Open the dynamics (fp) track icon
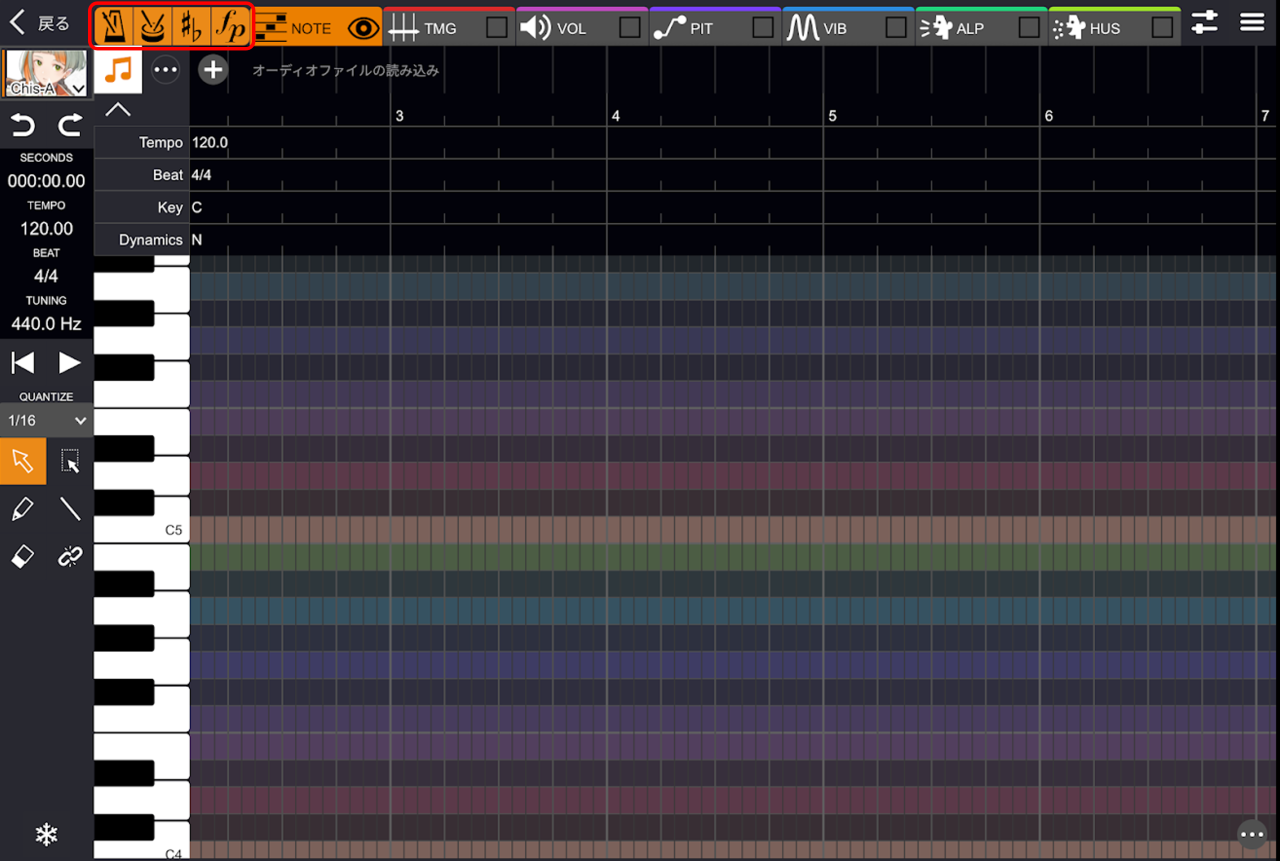 click(x=230, y=27)
